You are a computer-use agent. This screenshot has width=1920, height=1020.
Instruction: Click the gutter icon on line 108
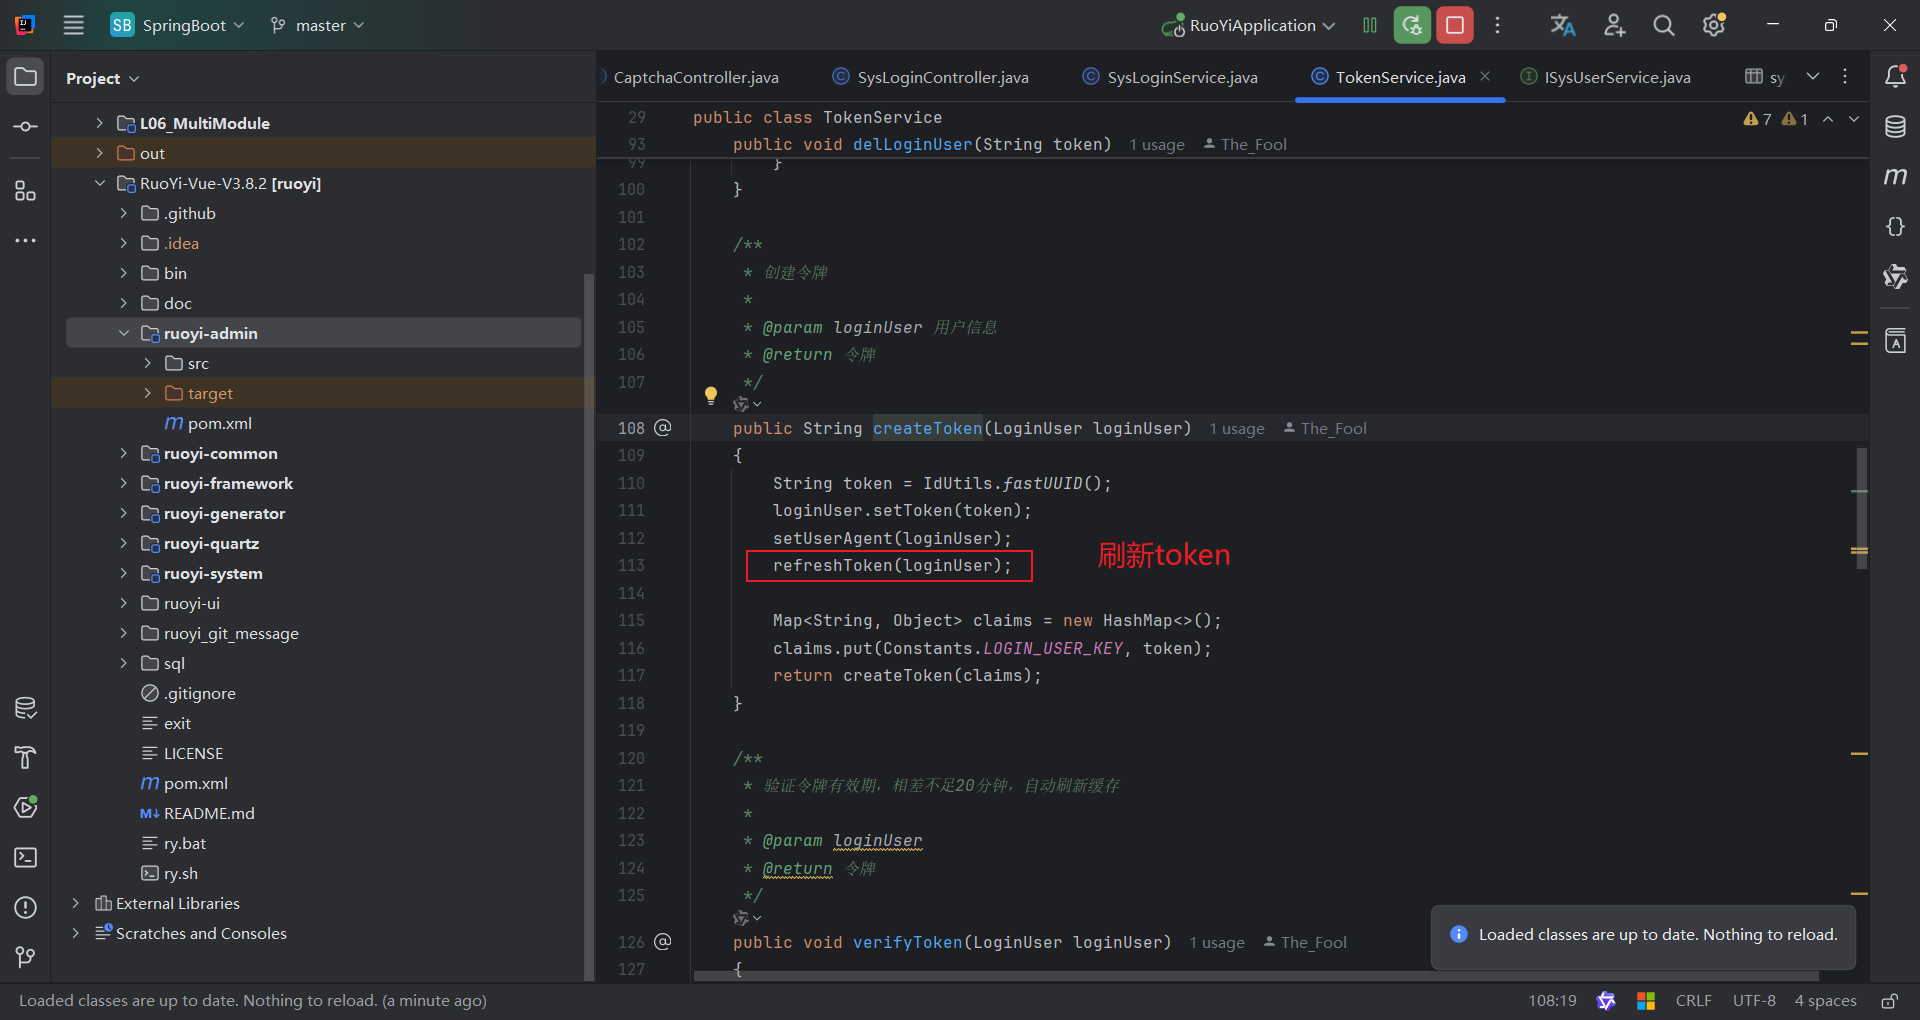662,428
